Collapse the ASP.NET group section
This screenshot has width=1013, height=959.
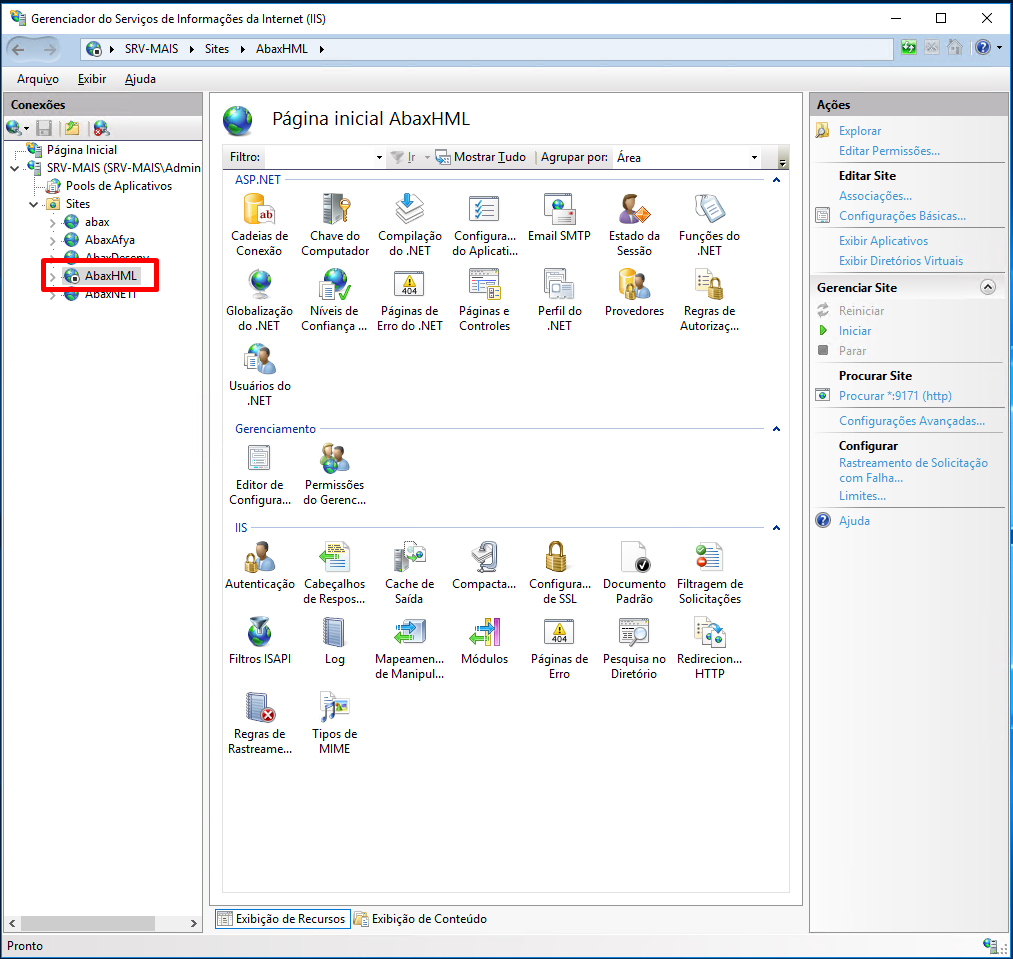[x=775, y=180]
